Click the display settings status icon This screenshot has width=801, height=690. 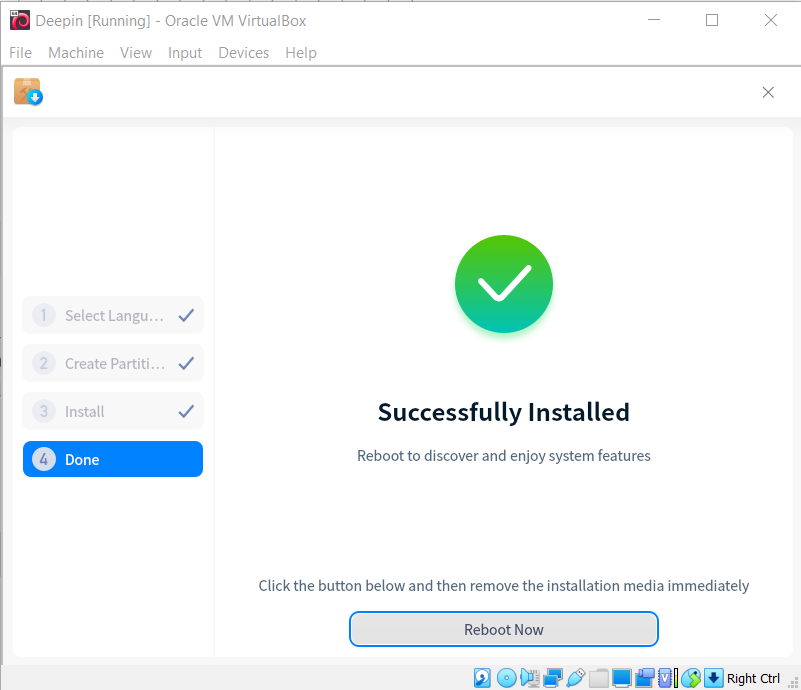[x=621, y=678]
